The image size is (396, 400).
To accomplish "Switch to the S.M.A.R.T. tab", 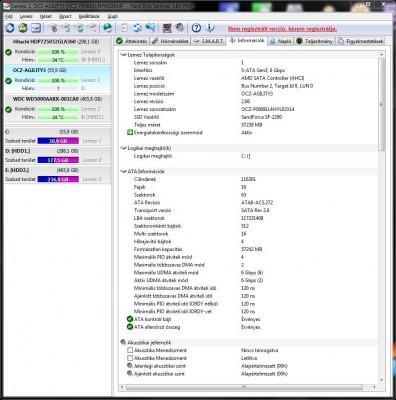I will tap(209, 41).
